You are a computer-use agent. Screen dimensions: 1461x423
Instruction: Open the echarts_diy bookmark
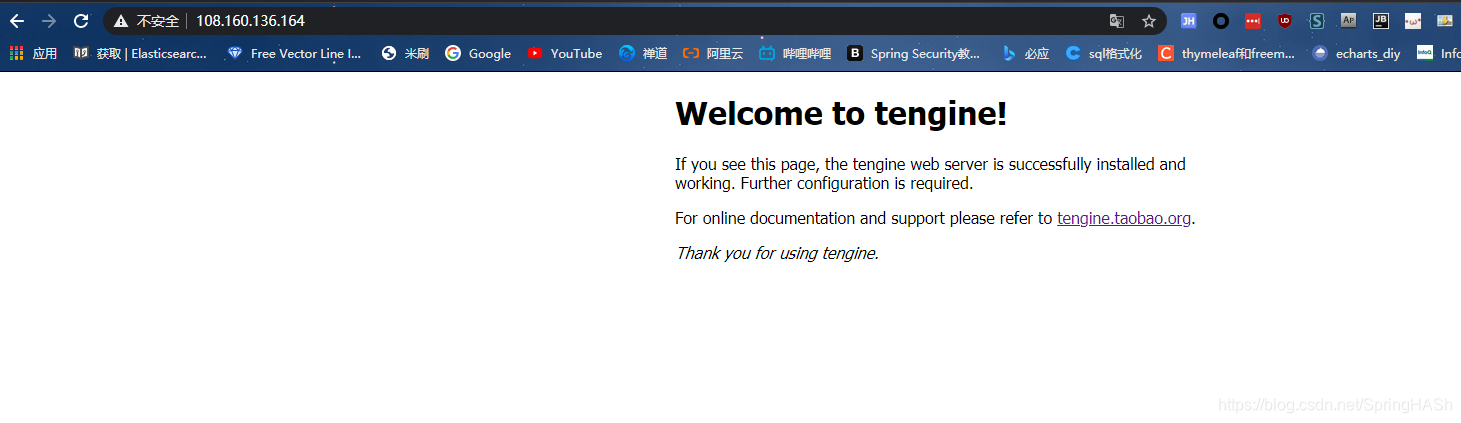tap(1357, 54)
